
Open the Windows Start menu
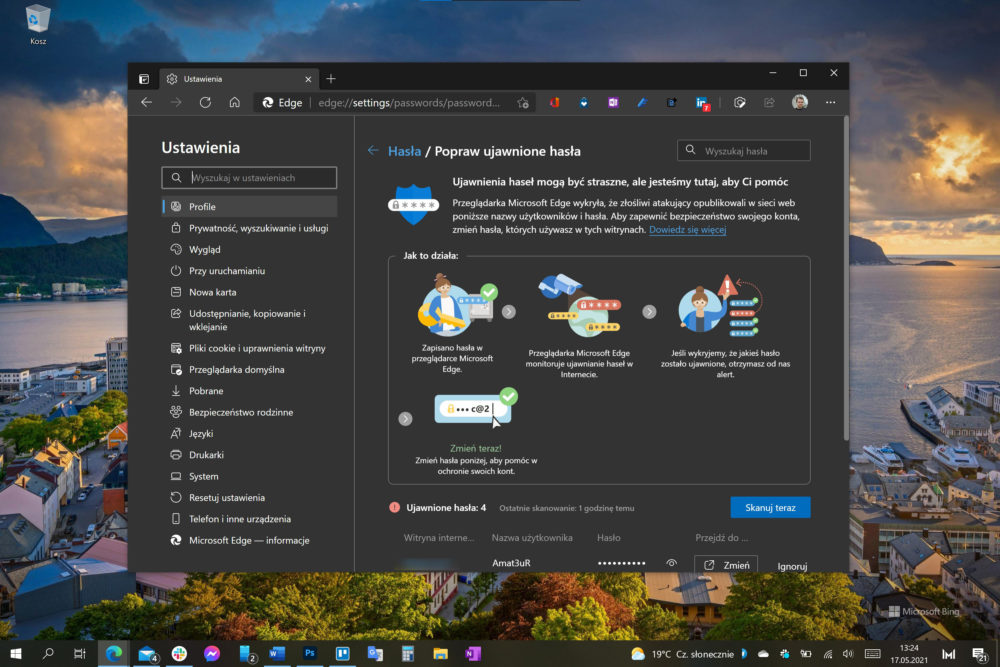(x=16, y=654)
